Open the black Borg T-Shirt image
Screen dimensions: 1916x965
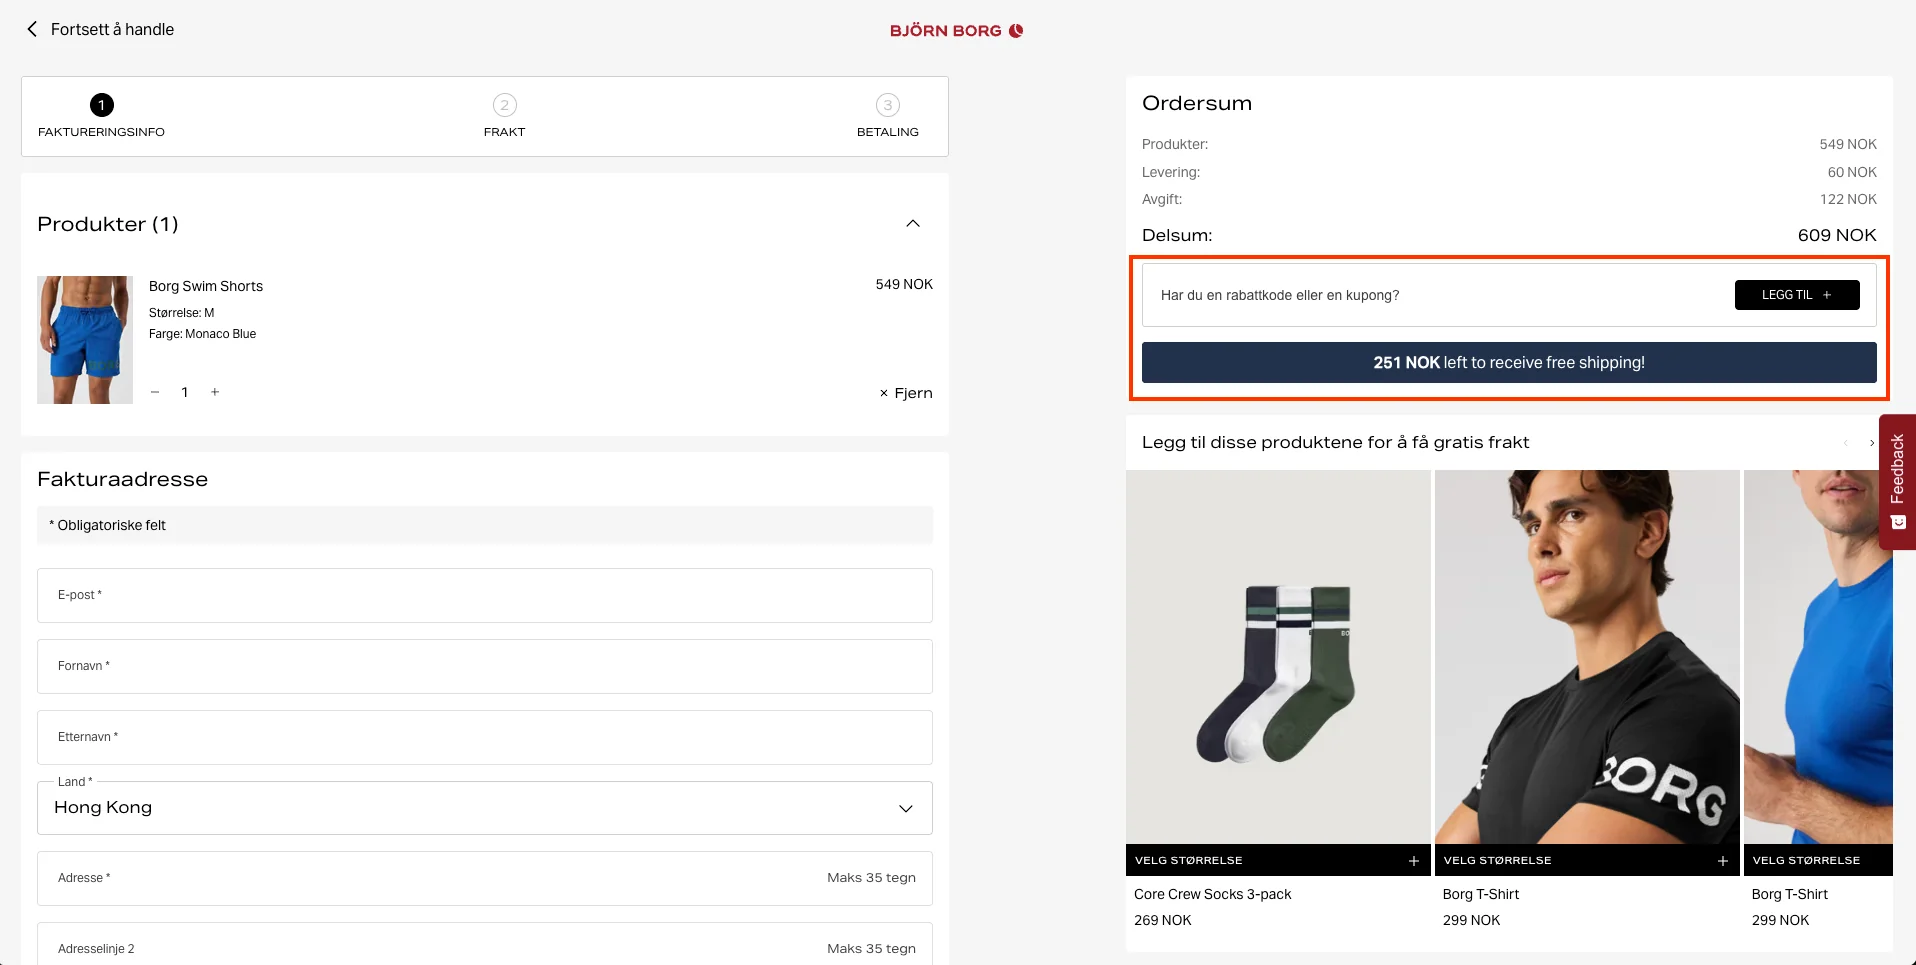1587,657
